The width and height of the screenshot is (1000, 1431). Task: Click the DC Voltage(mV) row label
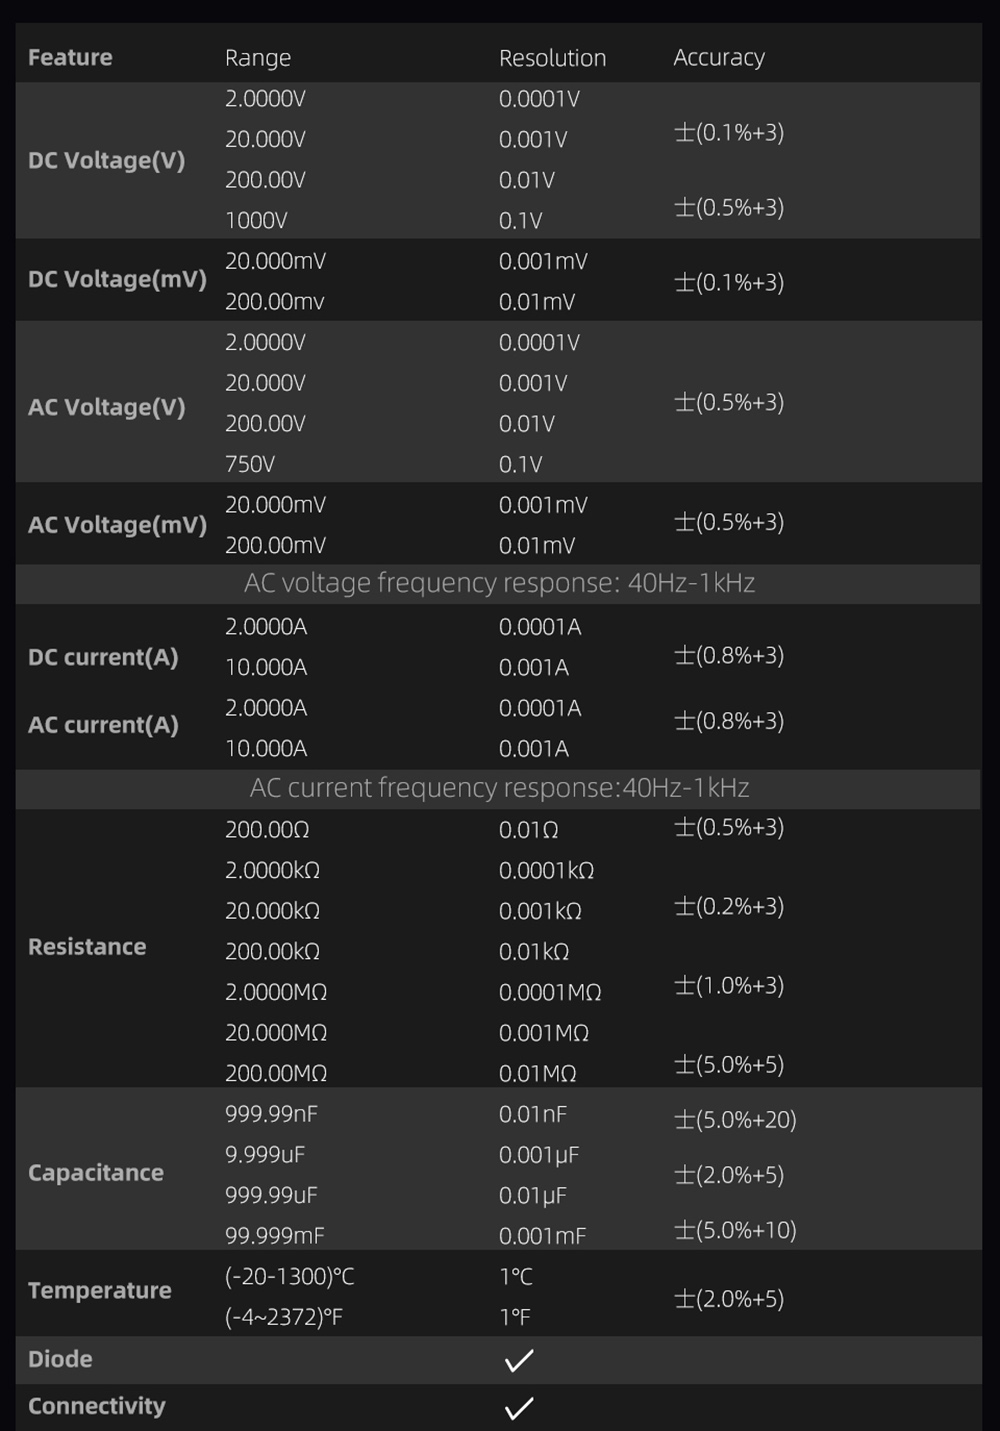(x=117, y=279)
